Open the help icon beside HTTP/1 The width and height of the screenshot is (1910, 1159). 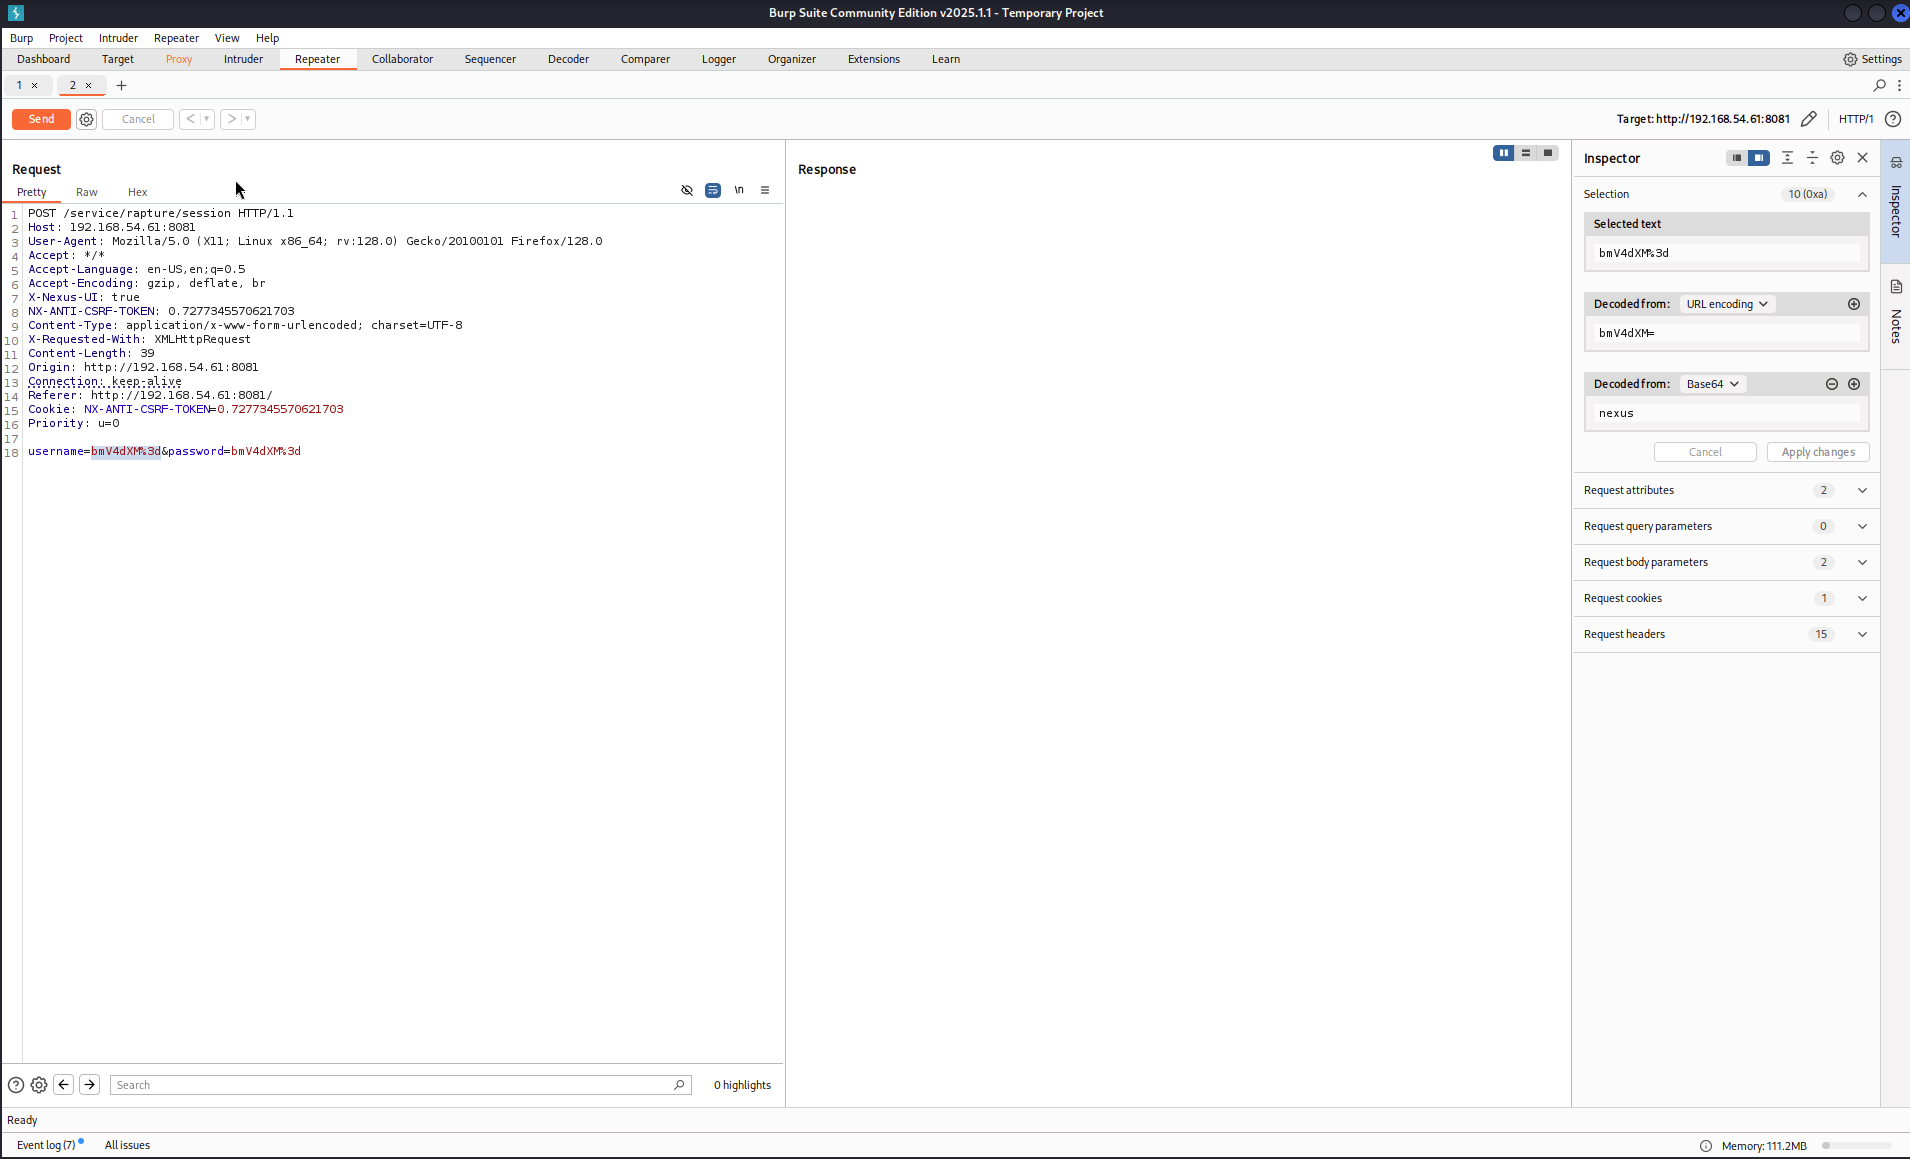click(1893, 119)
